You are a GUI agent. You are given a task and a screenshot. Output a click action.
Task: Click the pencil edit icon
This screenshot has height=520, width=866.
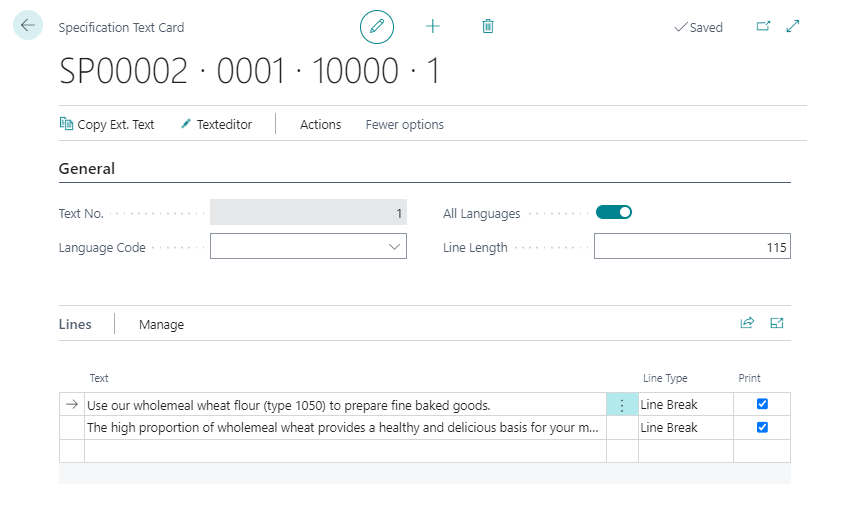(x=377, y=26)
